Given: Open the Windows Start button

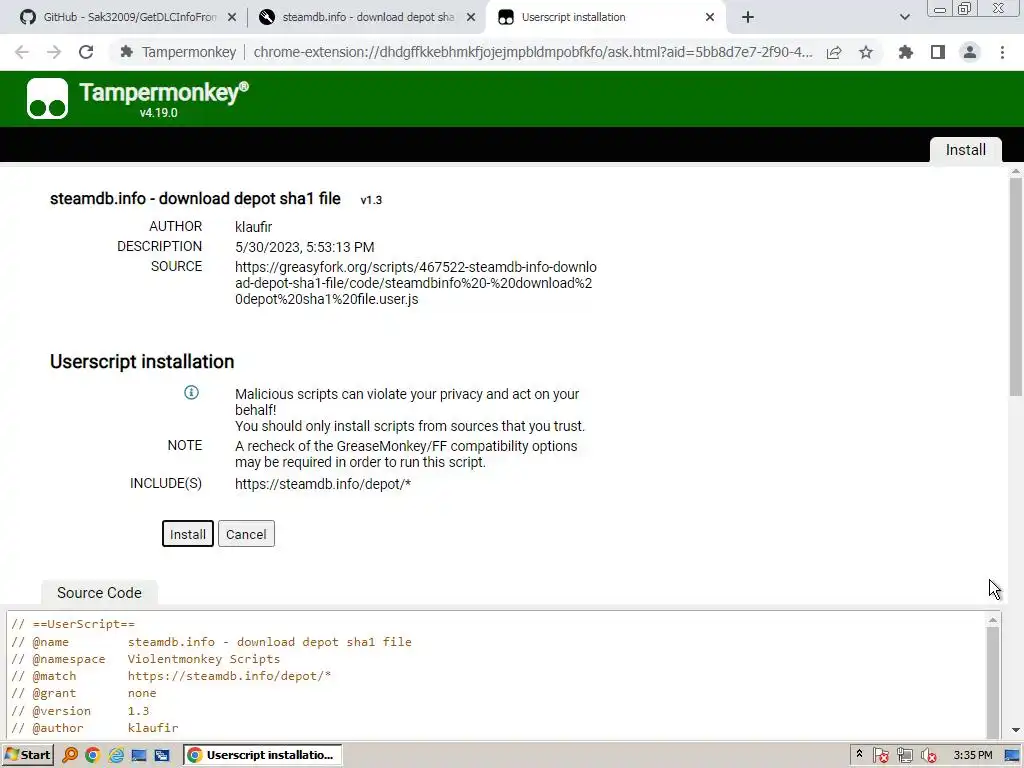Looking at the screenshot, I should [x=28, y=756].
